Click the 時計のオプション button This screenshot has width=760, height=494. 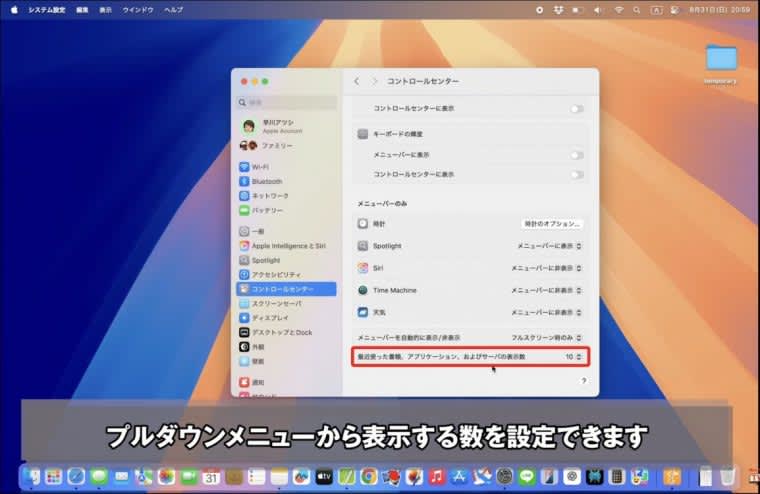pos(551,224)
